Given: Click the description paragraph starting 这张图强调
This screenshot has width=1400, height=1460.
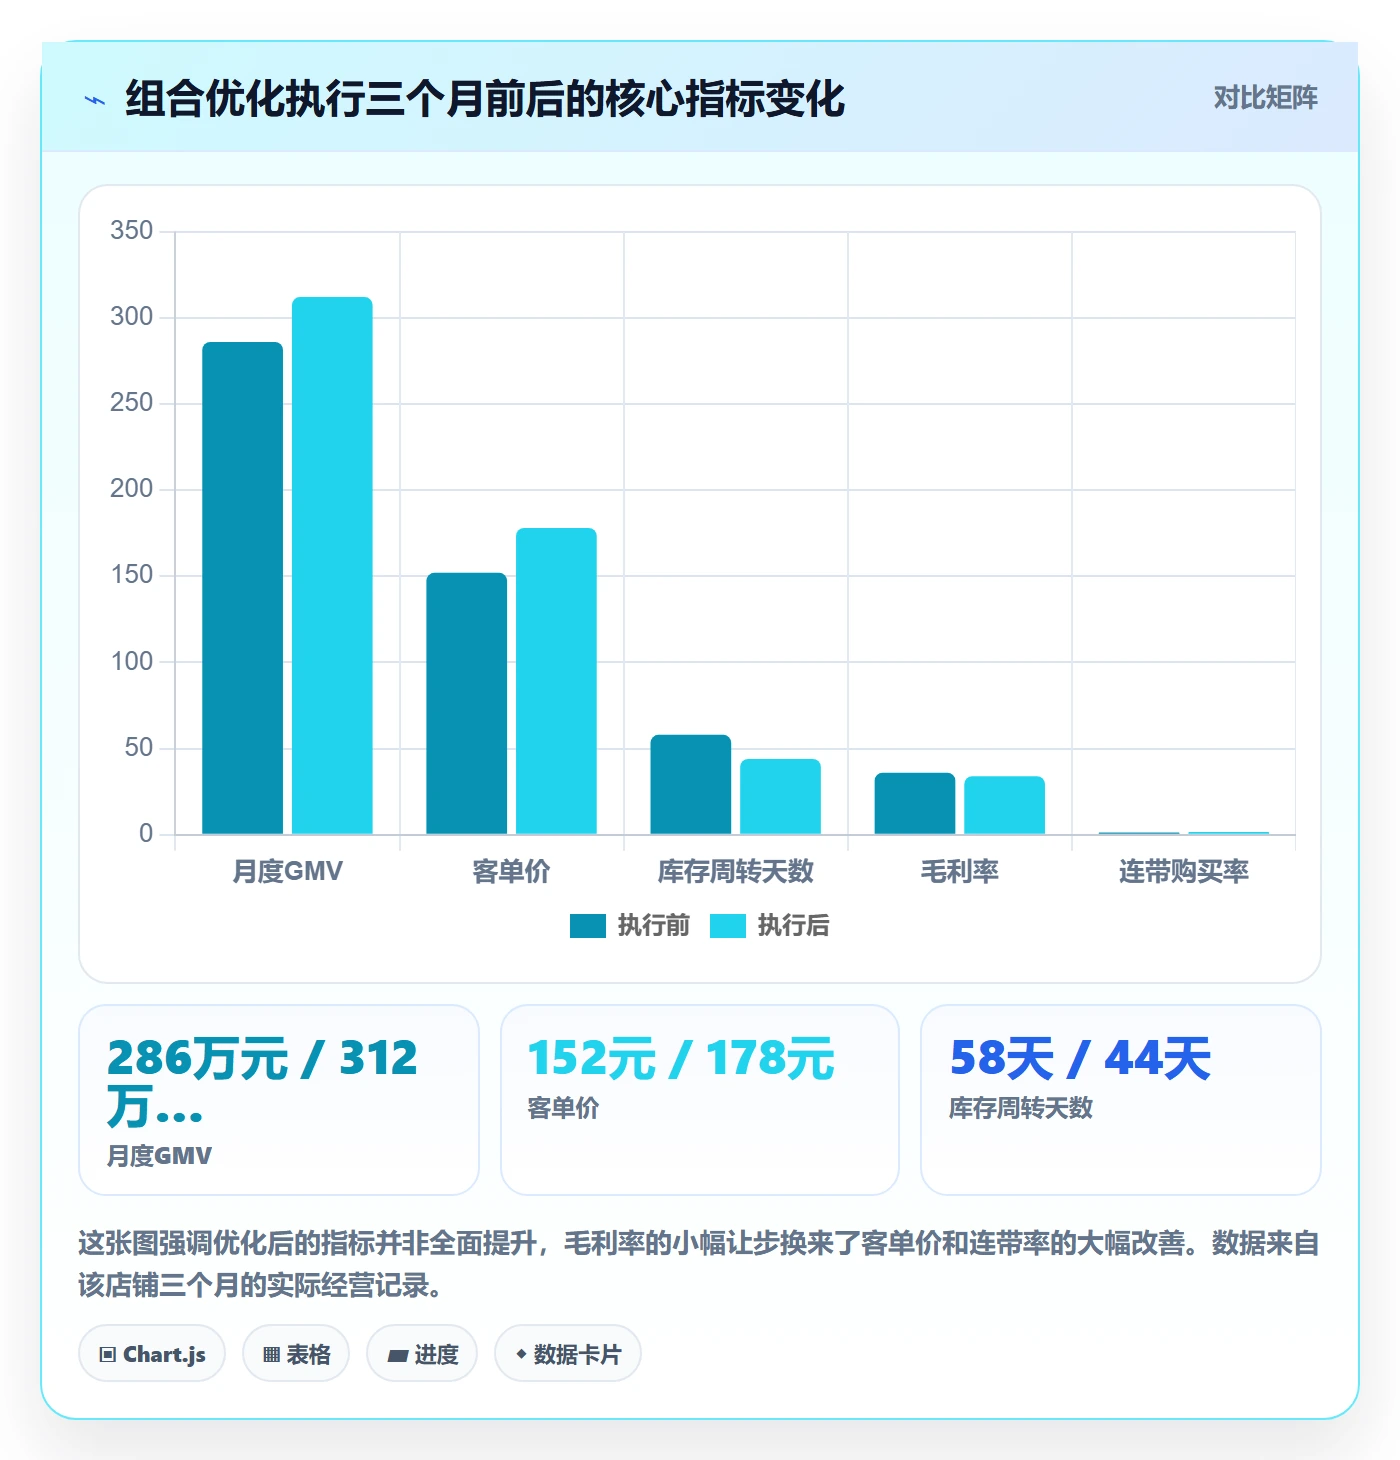Looking at the screenshot, I should 700,1264.
